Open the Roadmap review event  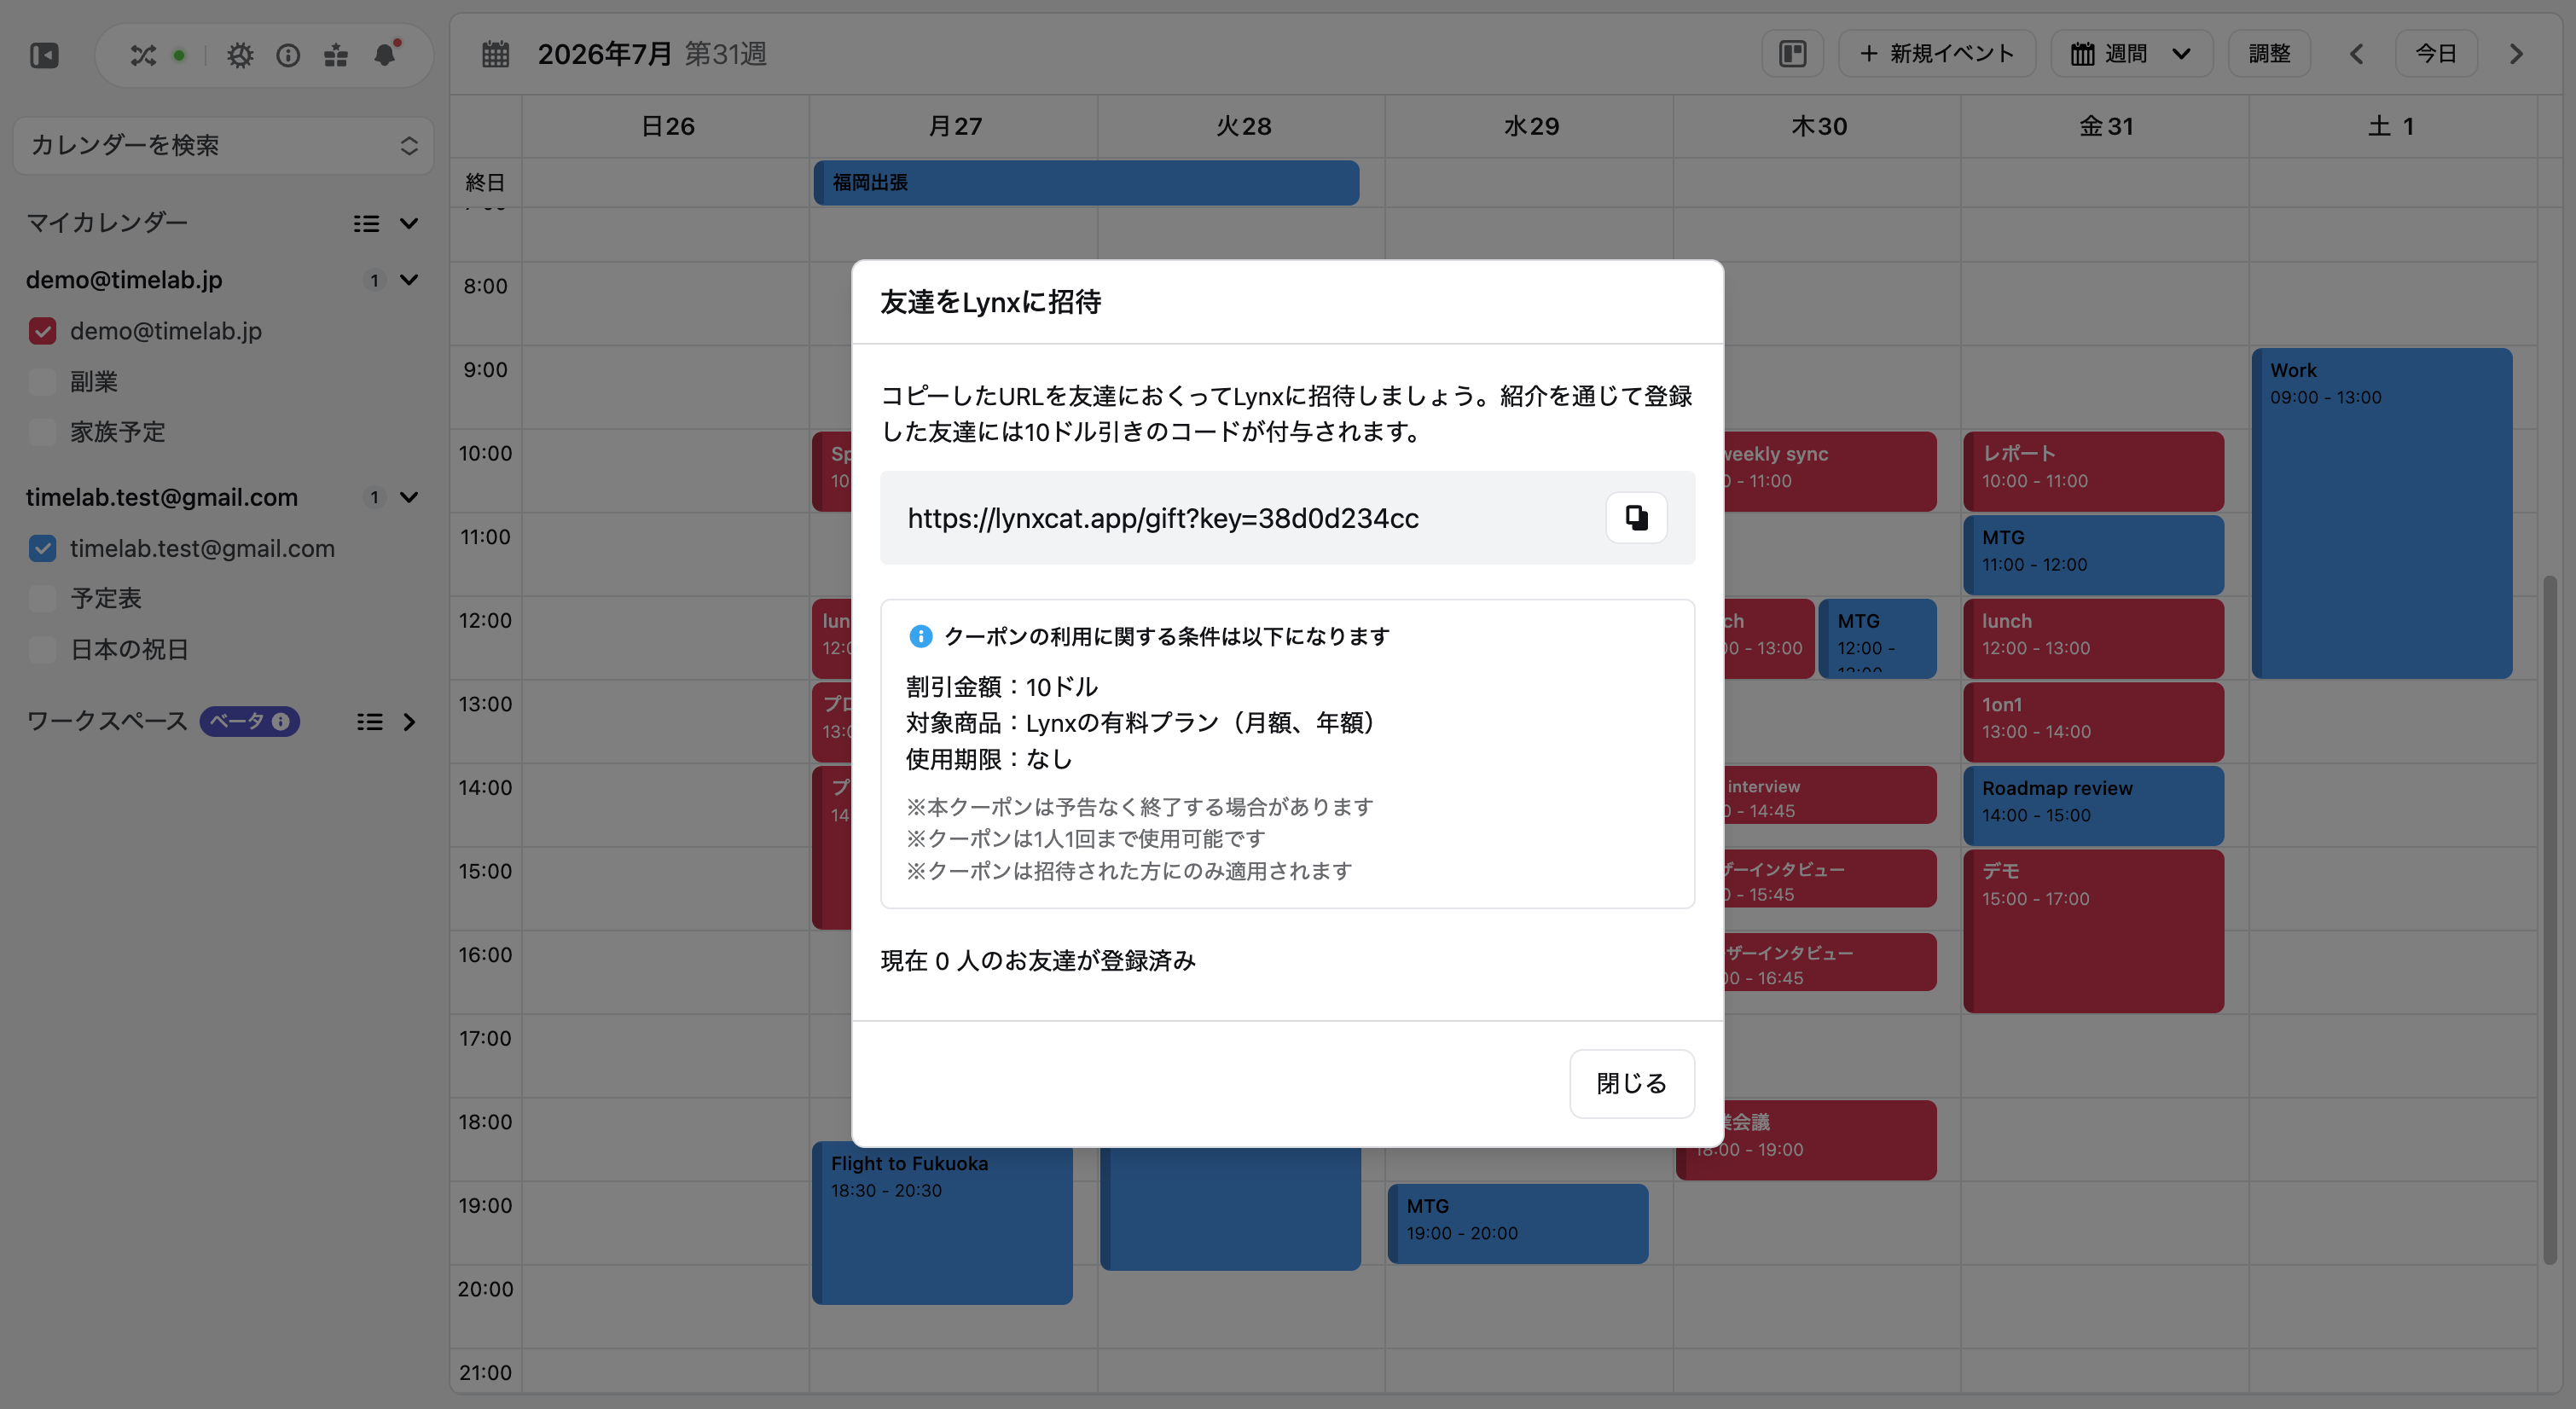click(x=2093, y=805)
